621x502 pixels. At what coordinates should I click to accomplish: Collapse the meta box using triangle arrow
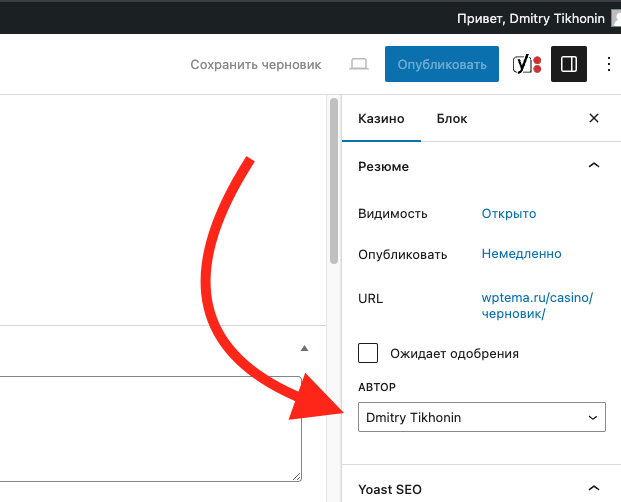(x=305, y=348)
